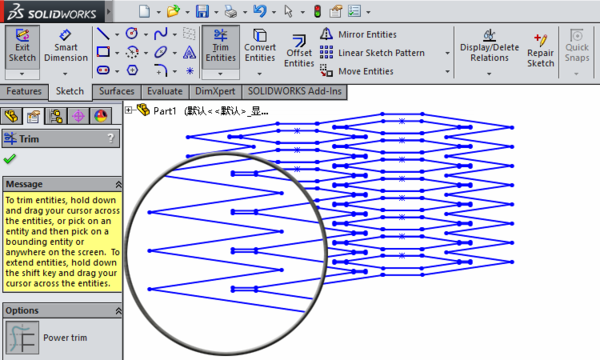Click the Quick Snaps tool
The height and width of the screenshot is (360, 600).
(x=577, y=46)
